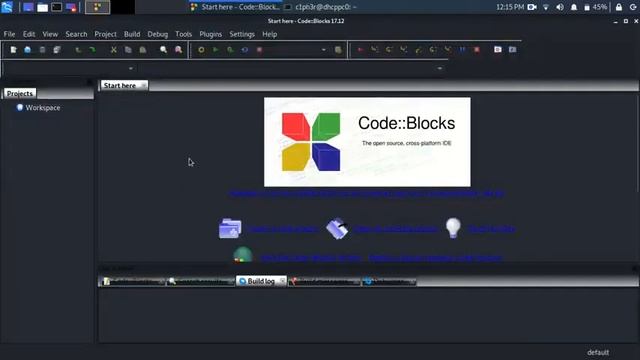Image resolution: width=640 pixels, height=360 pixels.
Task: Click the Open an existing project icon
Action: click(337, 229)
